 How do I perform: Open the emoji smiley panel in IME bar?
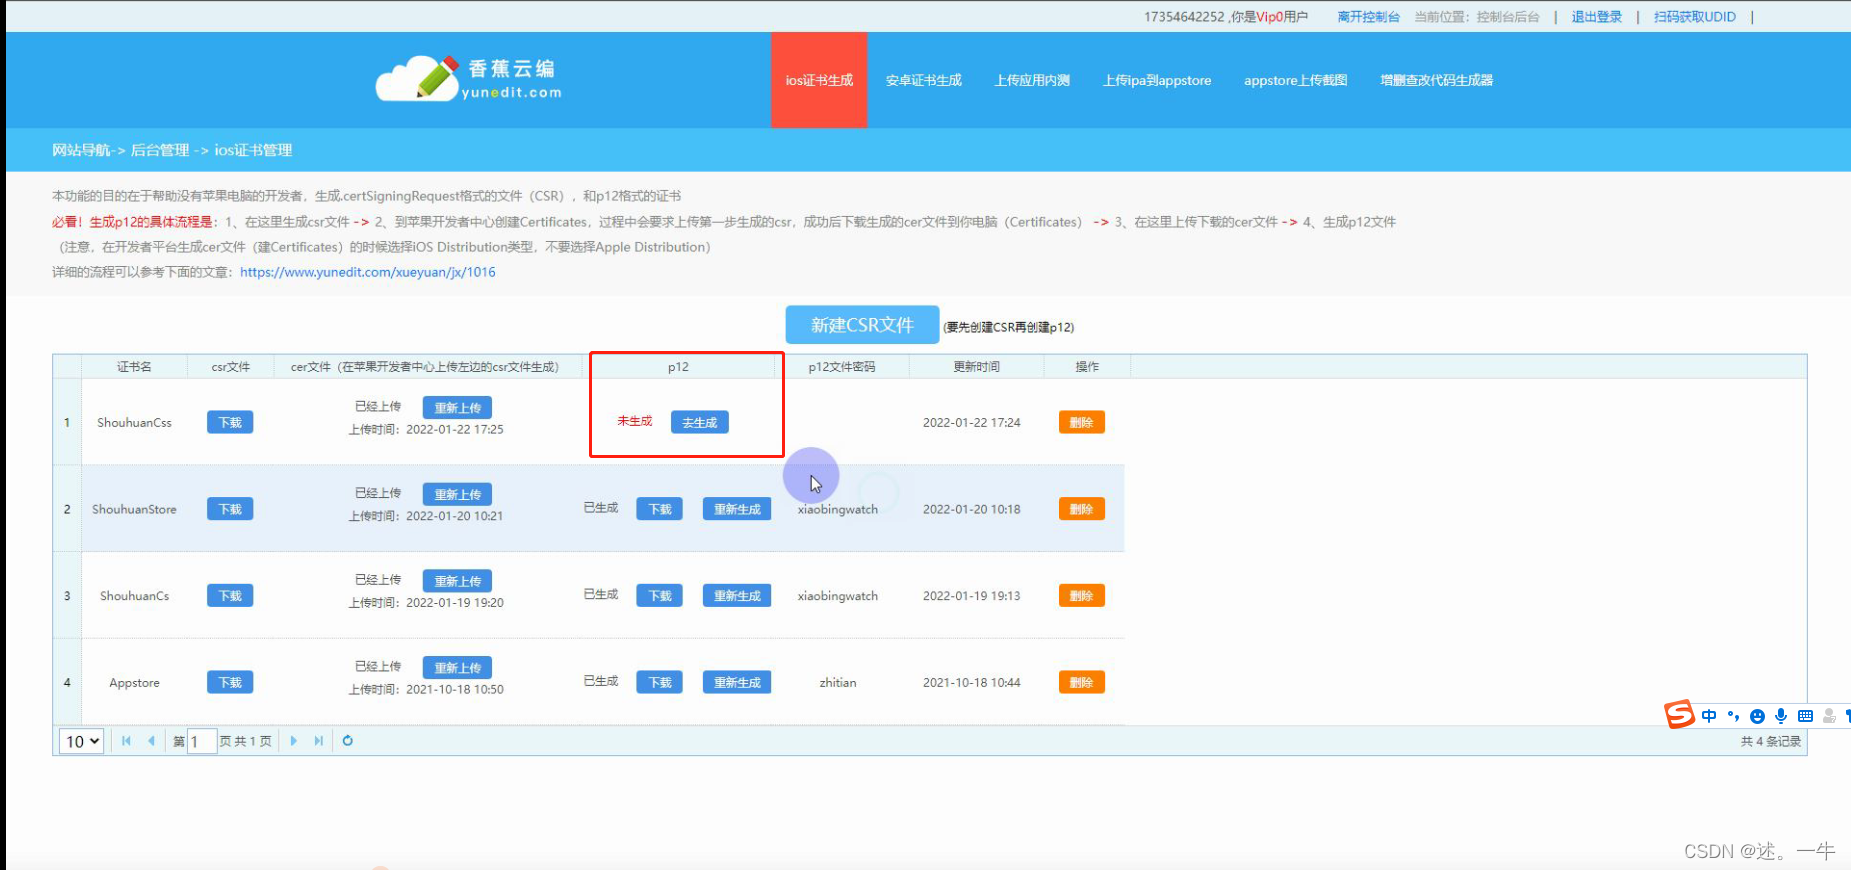[1757, 716]
